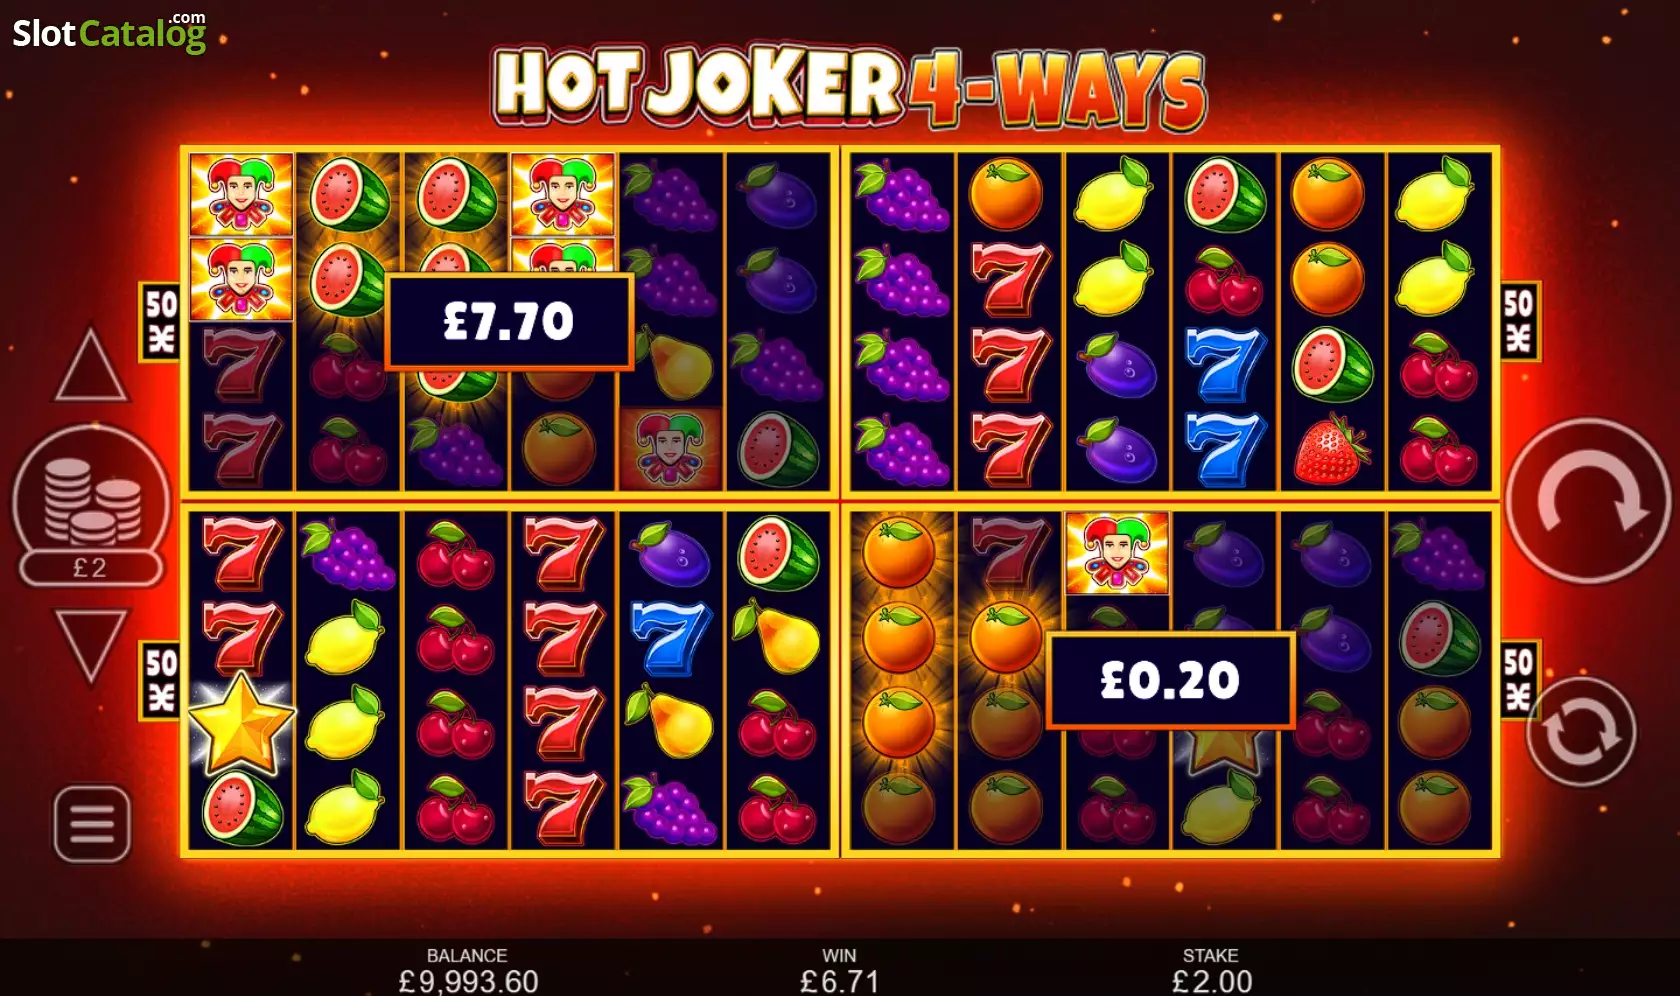Click the joker symbol in bottom-right reels
1680x996 pixels.
[1116, 553]
